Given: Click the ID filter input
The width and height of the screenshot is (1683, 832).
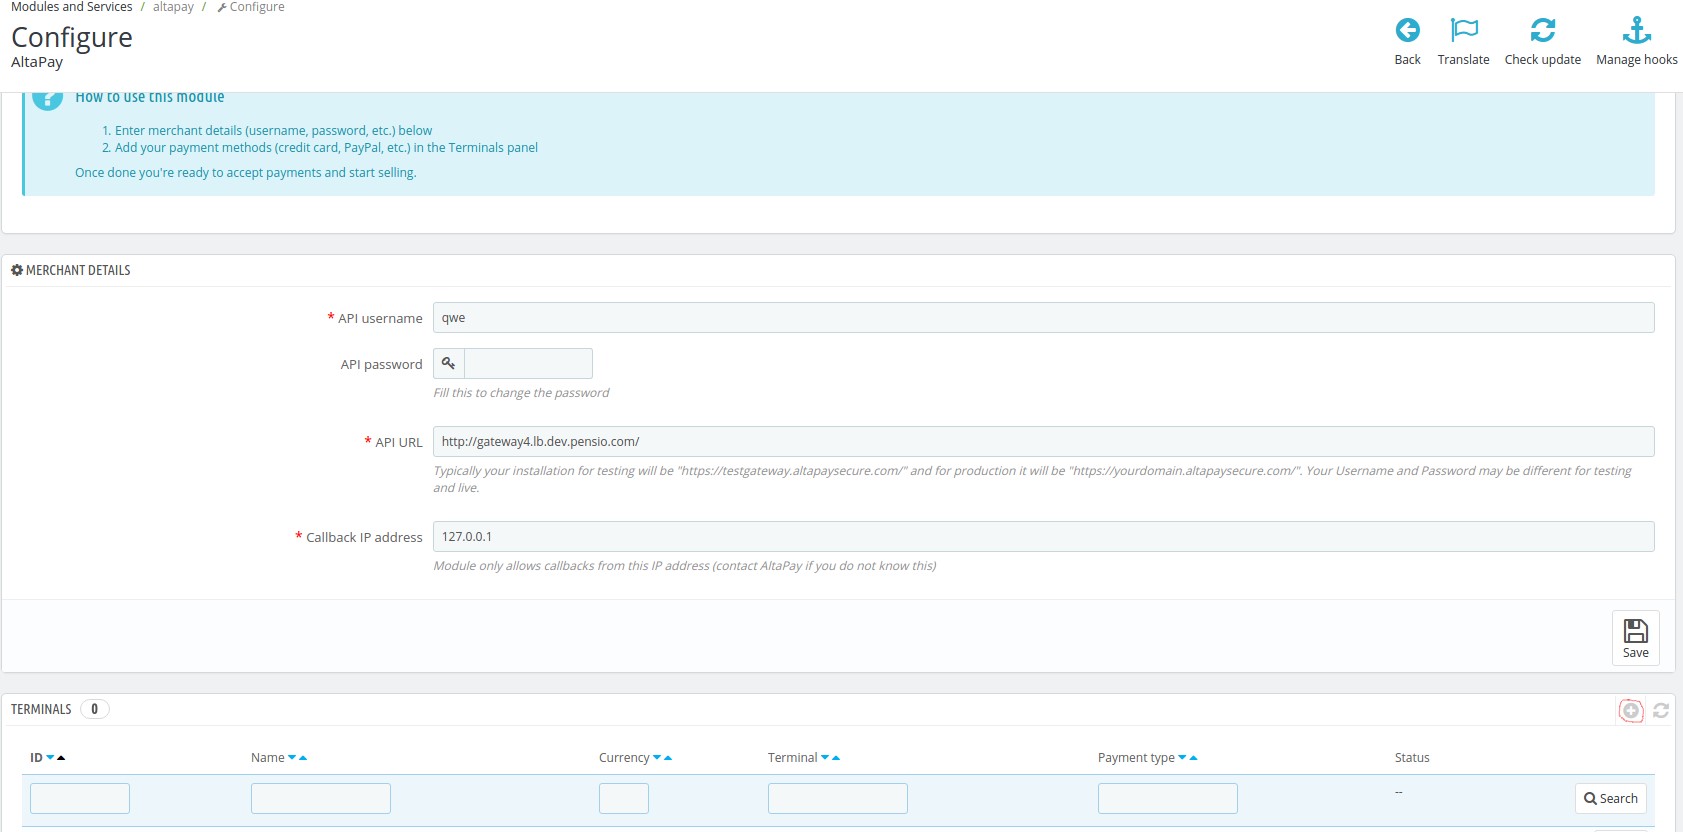Looking at the screenshot, I should click(x=80, y=798).
